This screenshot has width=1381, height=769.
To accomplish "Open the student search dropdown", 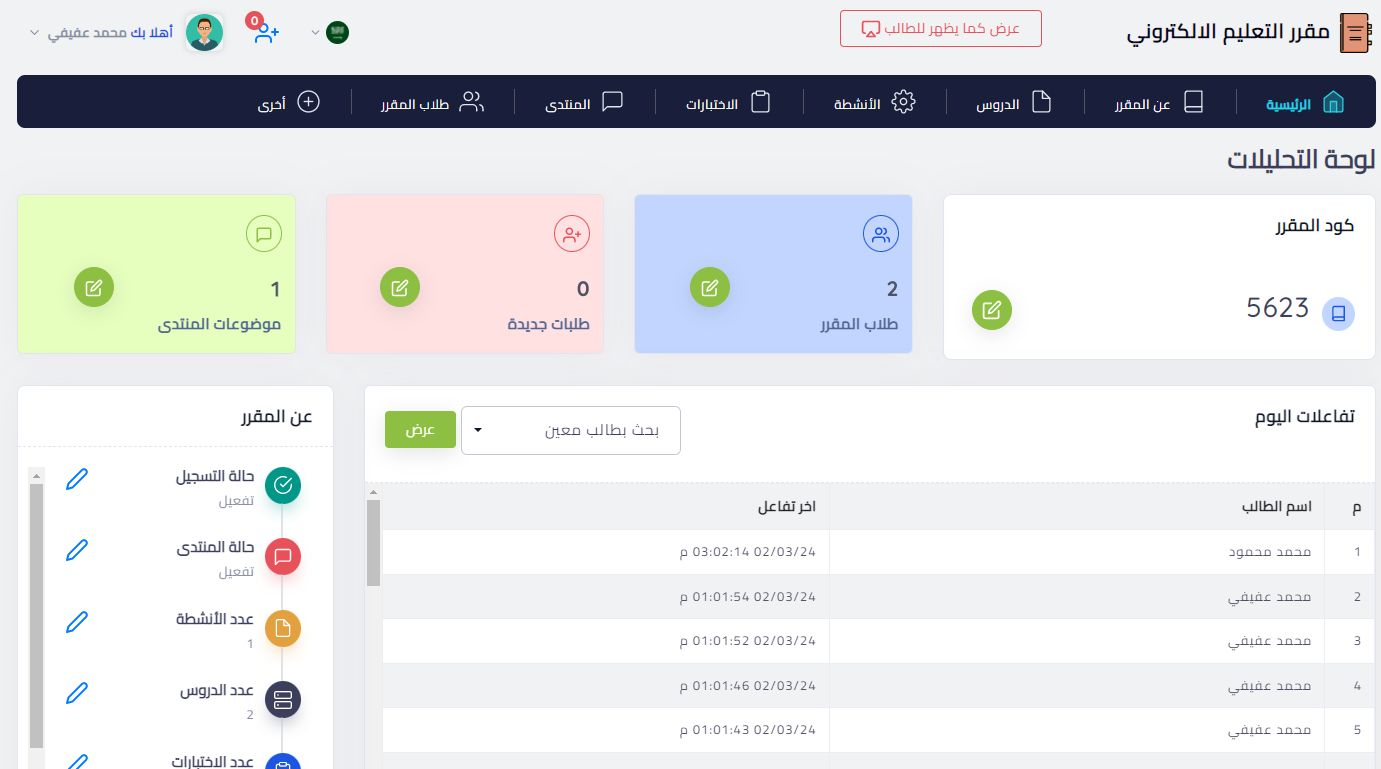I will point(571,430).
